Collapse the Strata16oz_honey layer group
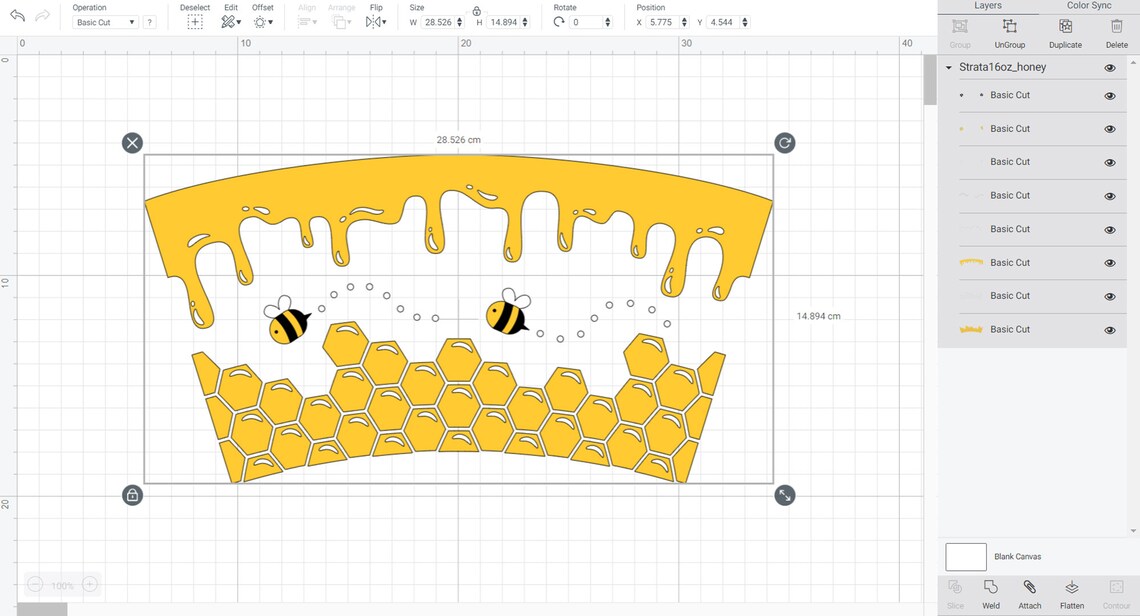Screen dimensions: 1140x616 pos(947,67)
